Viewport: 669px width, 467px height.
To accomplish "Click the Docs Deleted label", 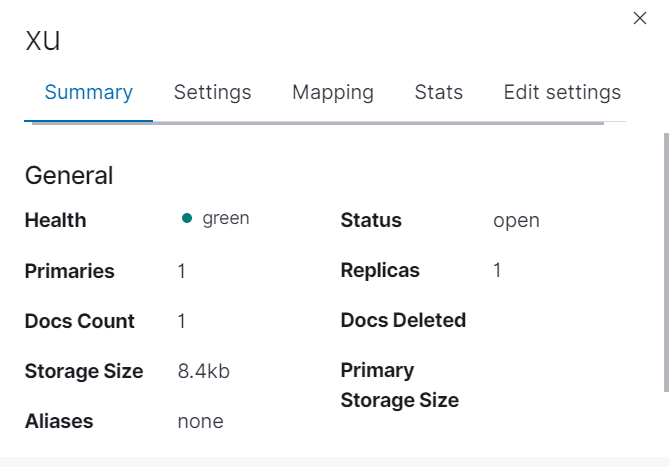I will [403, 321].
